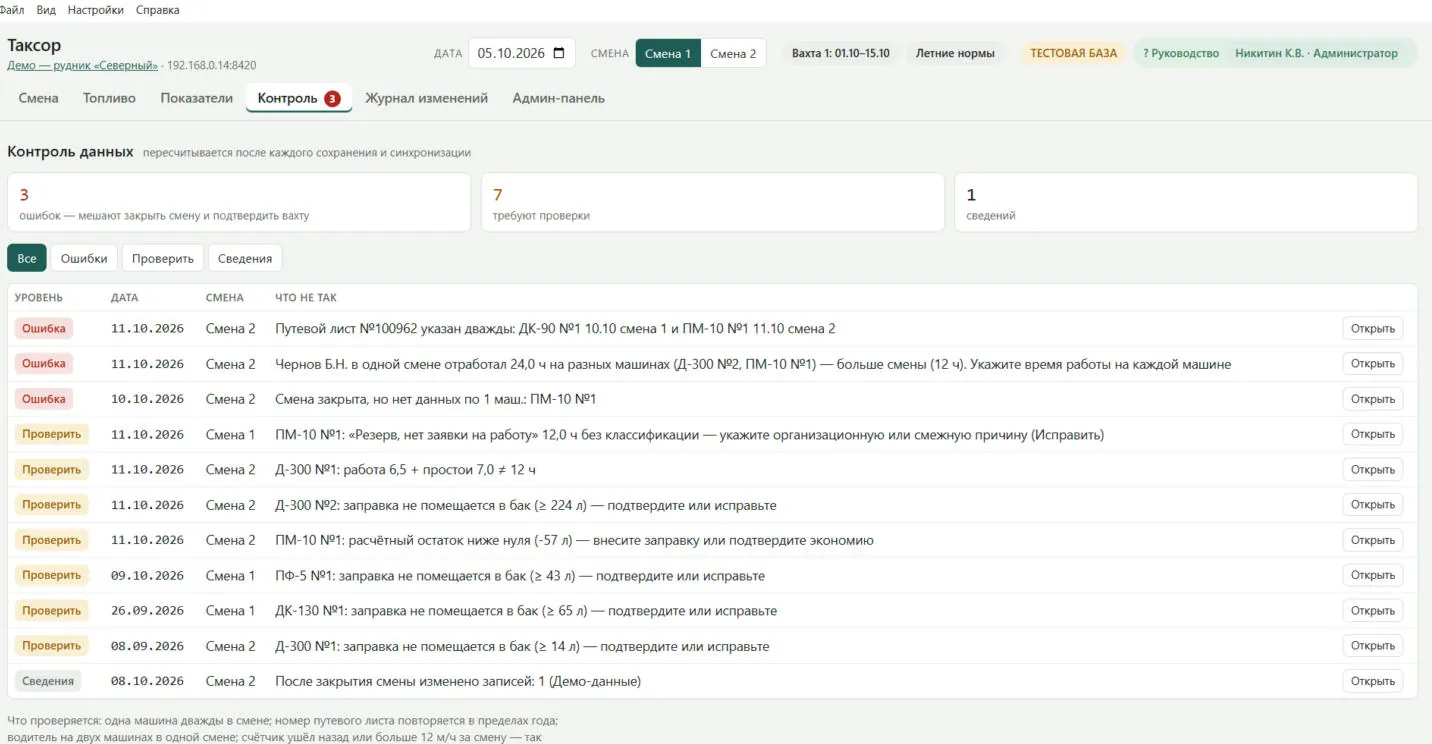Open the ПМ-10 №1 расчётный остаток row
Viewport: 1432px width, 744px height.
[x=1373, y=540]
